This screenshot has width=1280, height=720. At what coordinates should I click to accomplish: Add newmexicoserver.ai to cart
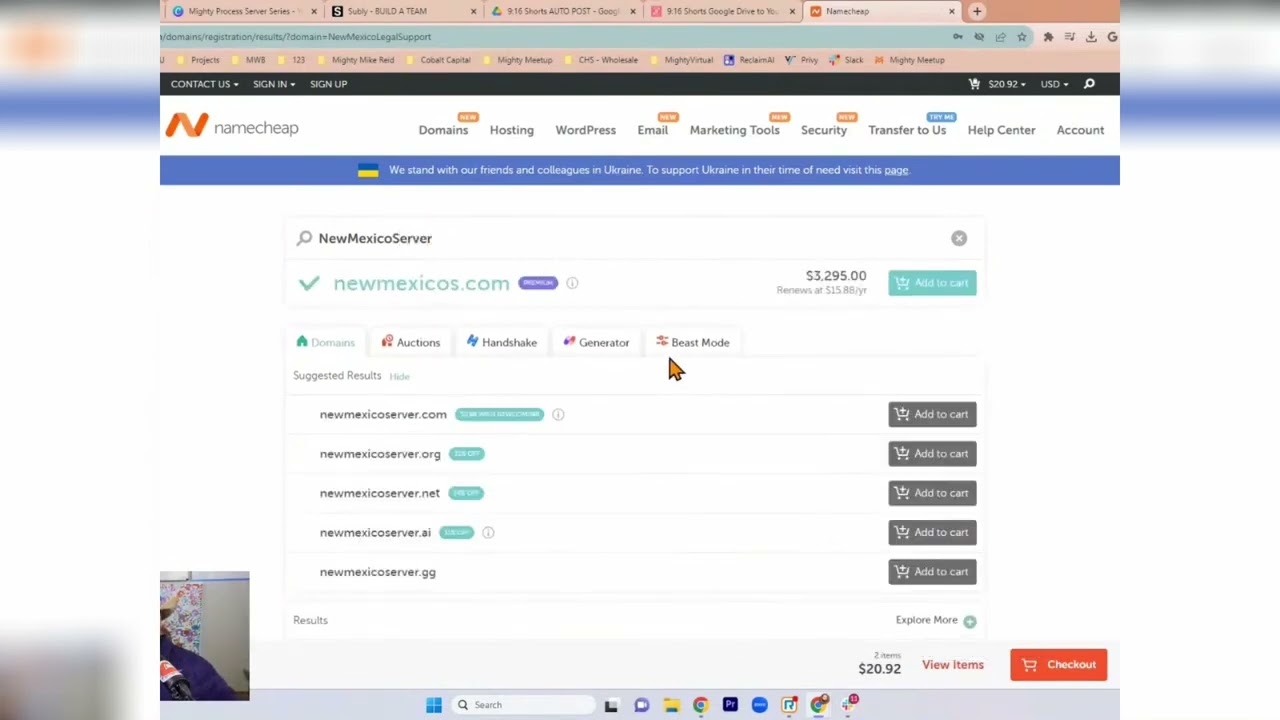click(x=932, y=532)
